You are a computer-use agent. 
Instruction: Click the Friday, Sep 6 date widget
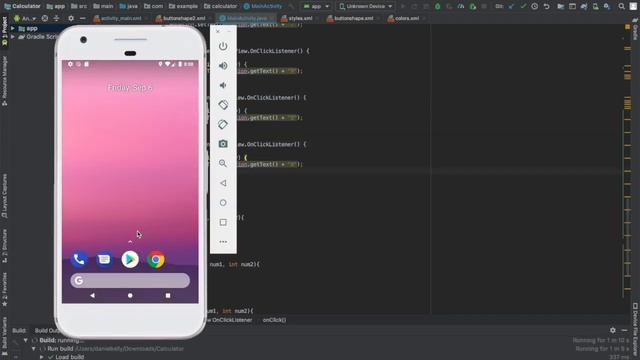coord(130,87)
